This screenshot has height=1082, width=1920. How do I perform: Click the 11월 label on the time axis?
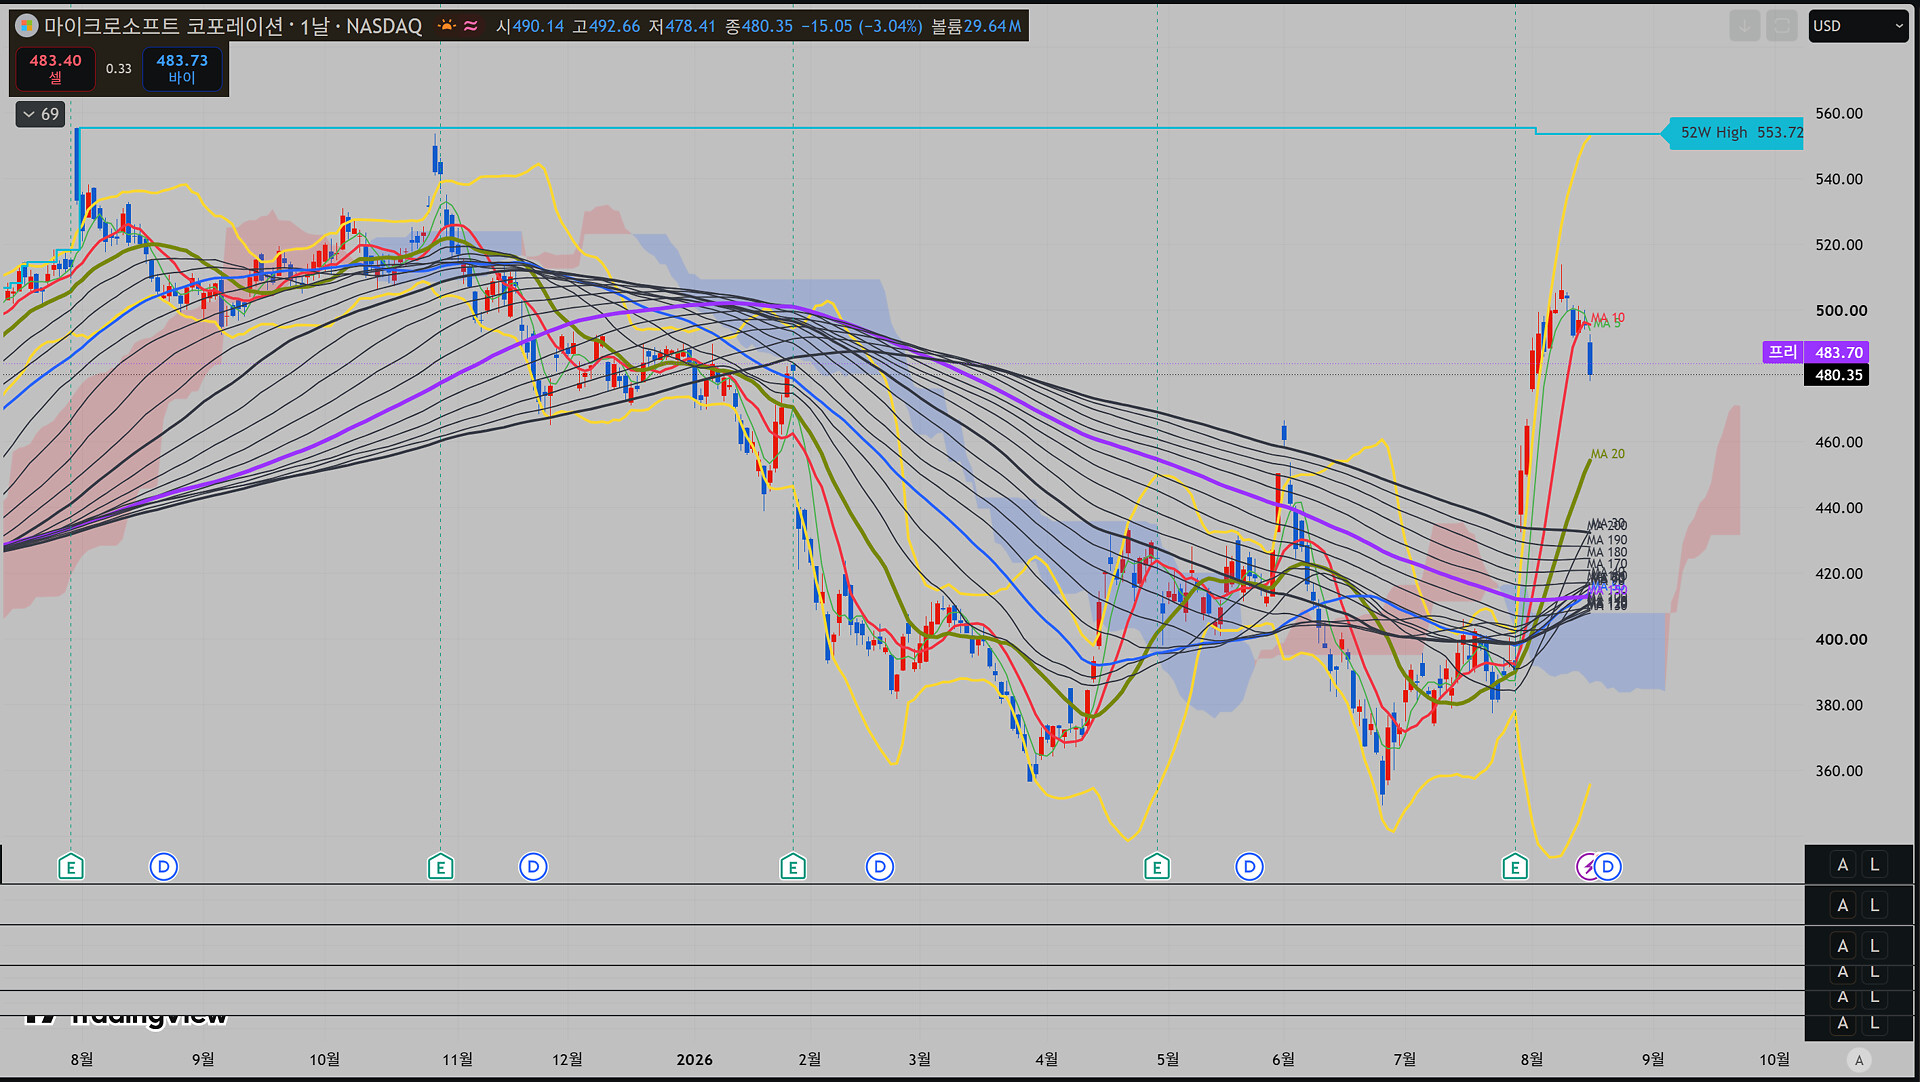[x=458, y=1060]
